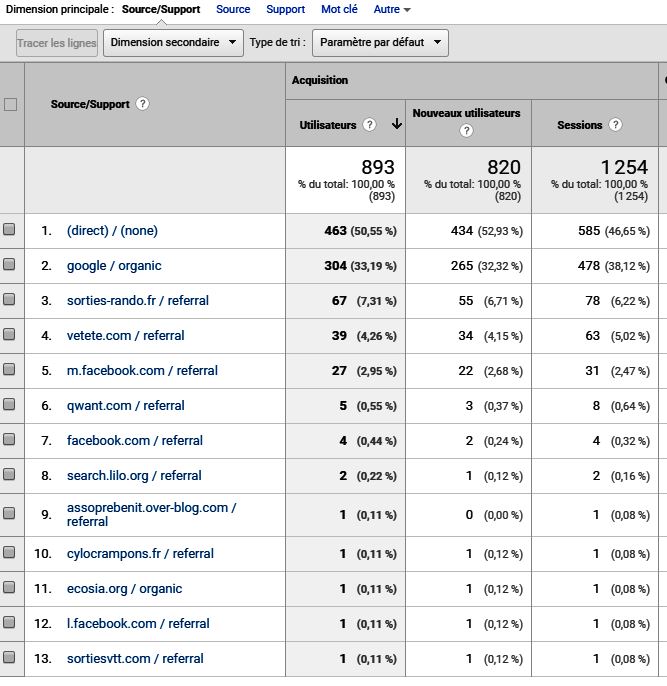This screenshot has height=686, width=667.
Task: Tick the l.facebook.com / referral checkbox
Action: (9, 622)
